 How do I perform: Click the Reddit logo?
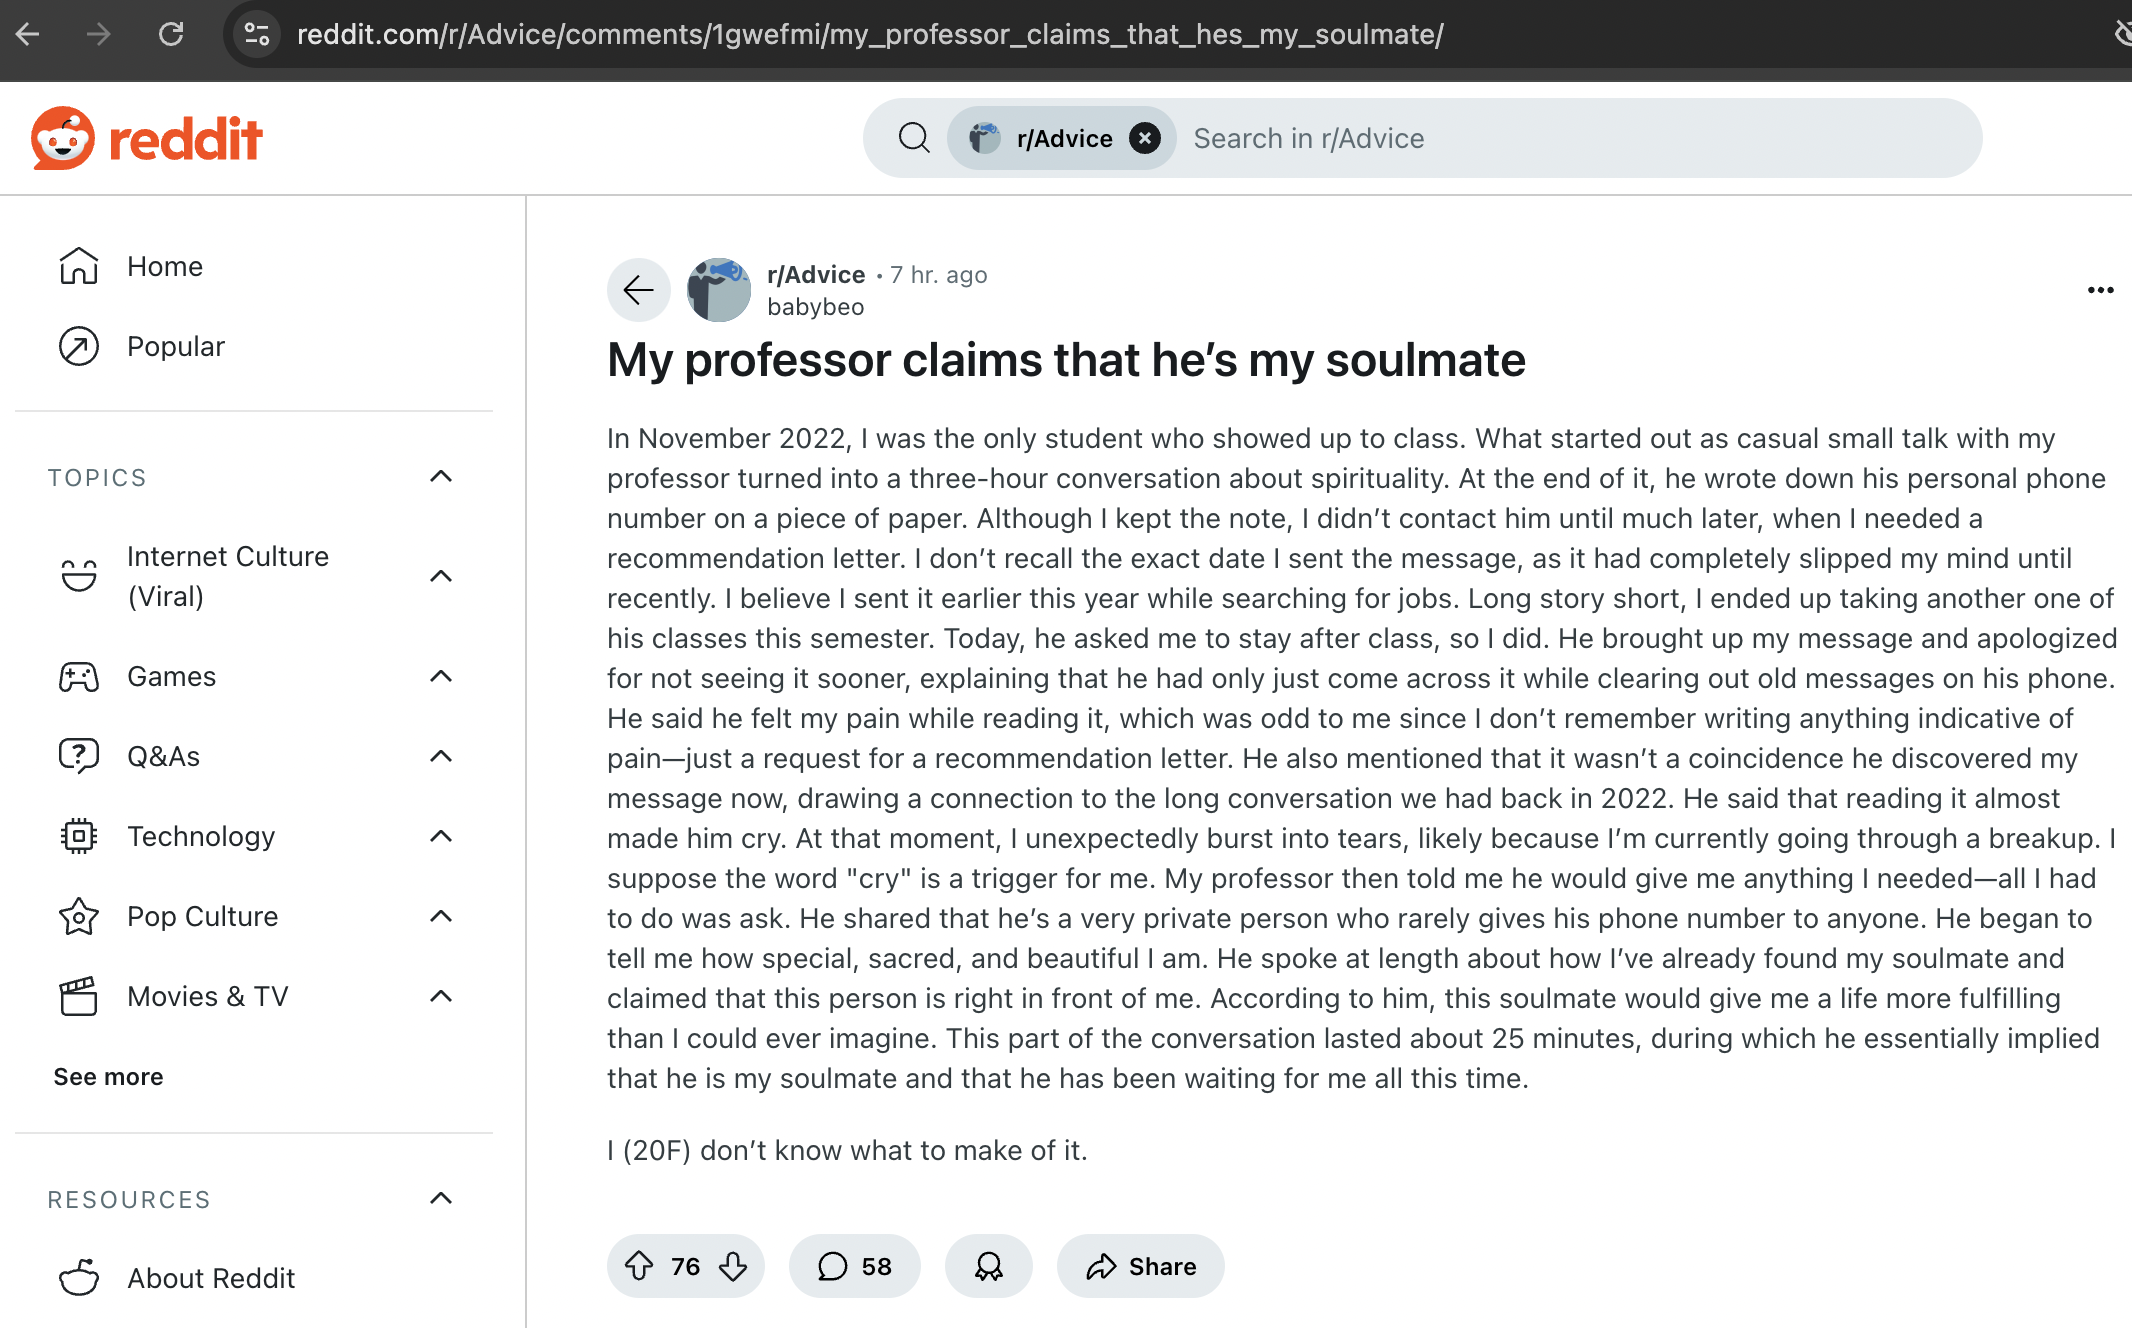point(146,138)
